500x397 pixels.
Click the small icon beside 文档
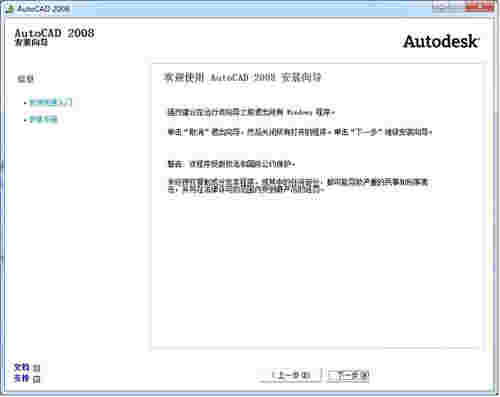tap(37, 368)
